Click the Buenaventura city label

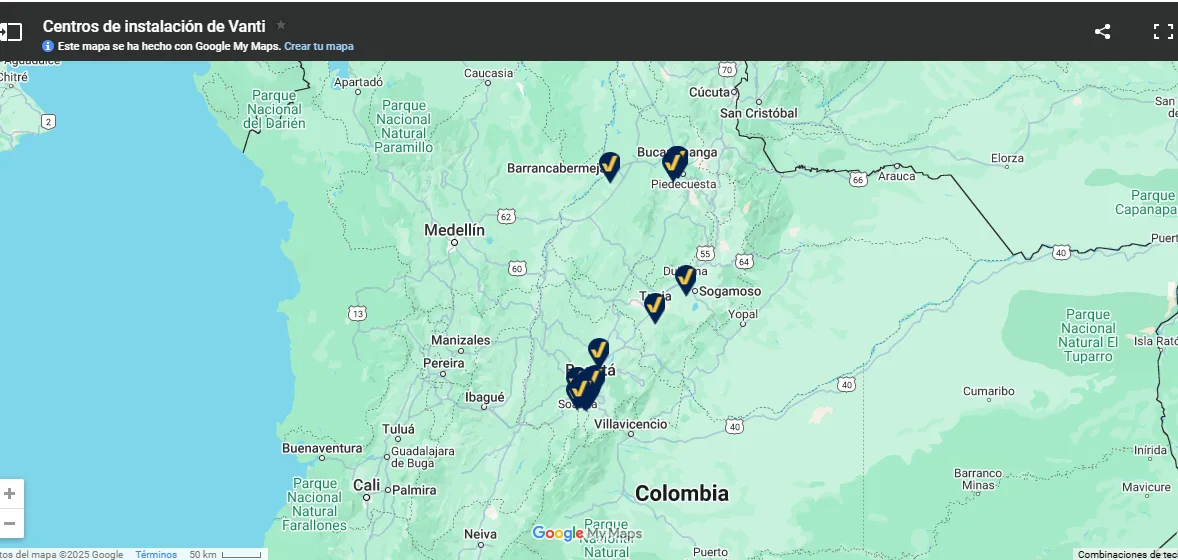pos(322,448)
